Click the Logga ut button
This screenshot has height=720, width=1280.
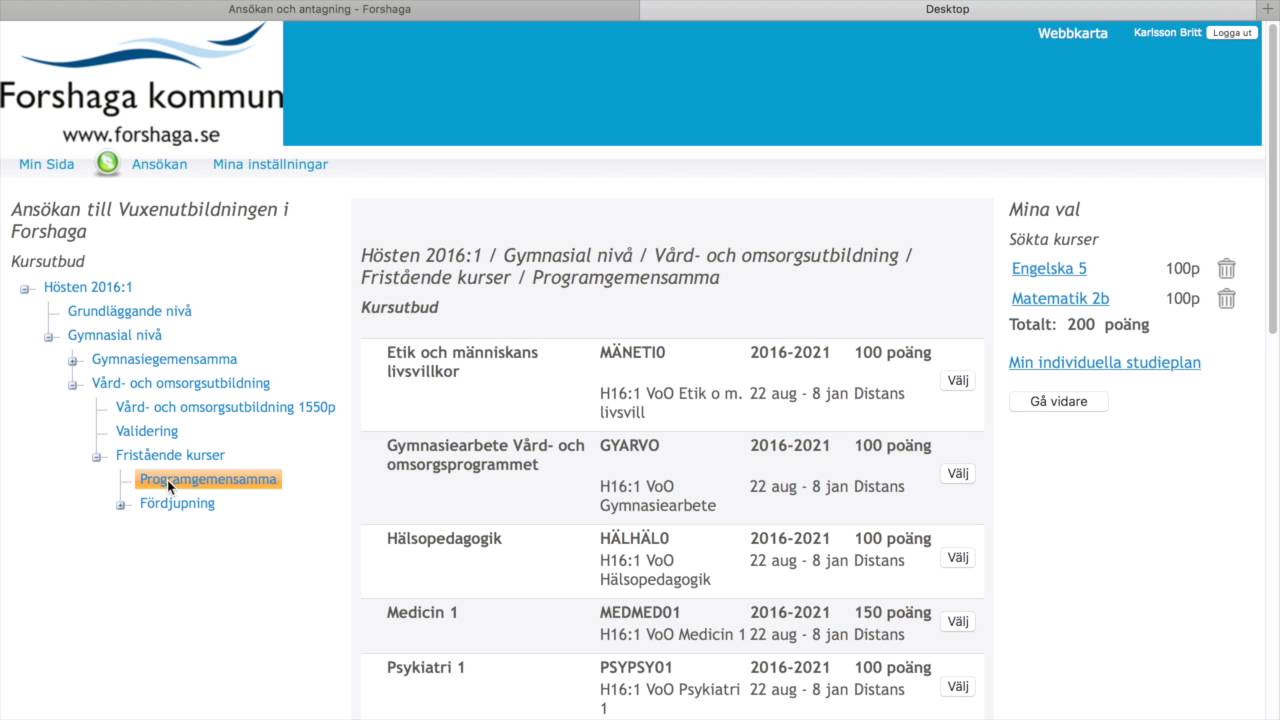click(x=1232, y=33)
